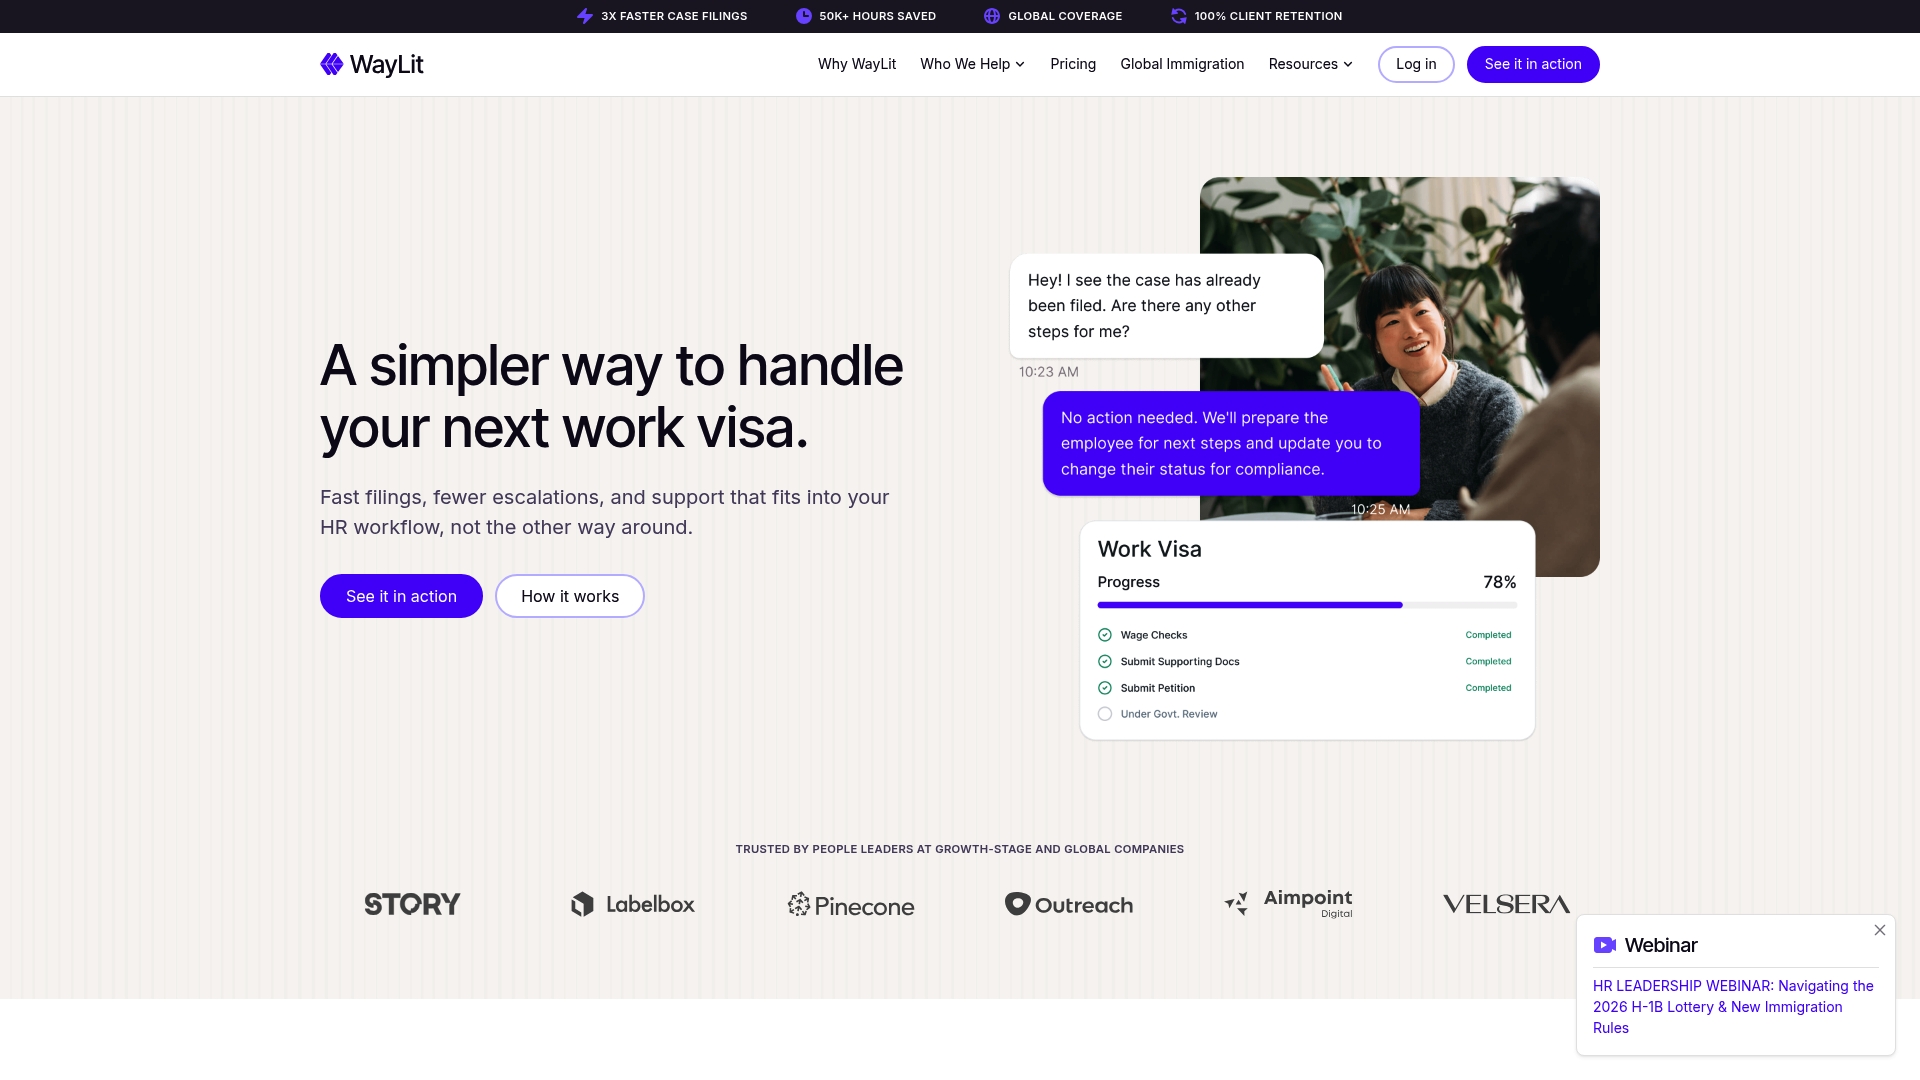Screen dimensions: 1920x1080
Task: Click the 10:23 AM timestamp
Action: [x=1048, y=372]
